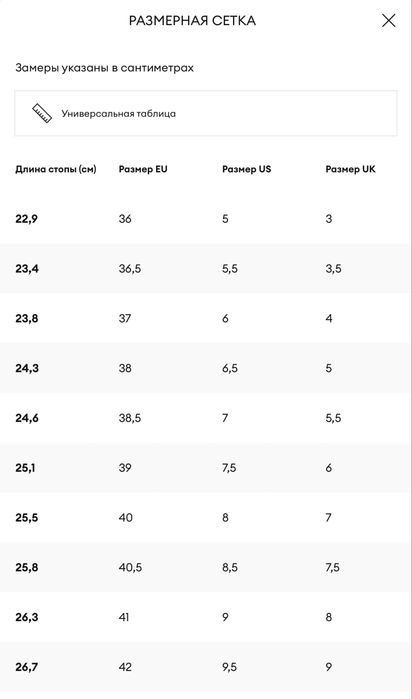This screenshot has width=412, height=699.
Task: Click the ruler icon
Action: [x=42, y=113]
